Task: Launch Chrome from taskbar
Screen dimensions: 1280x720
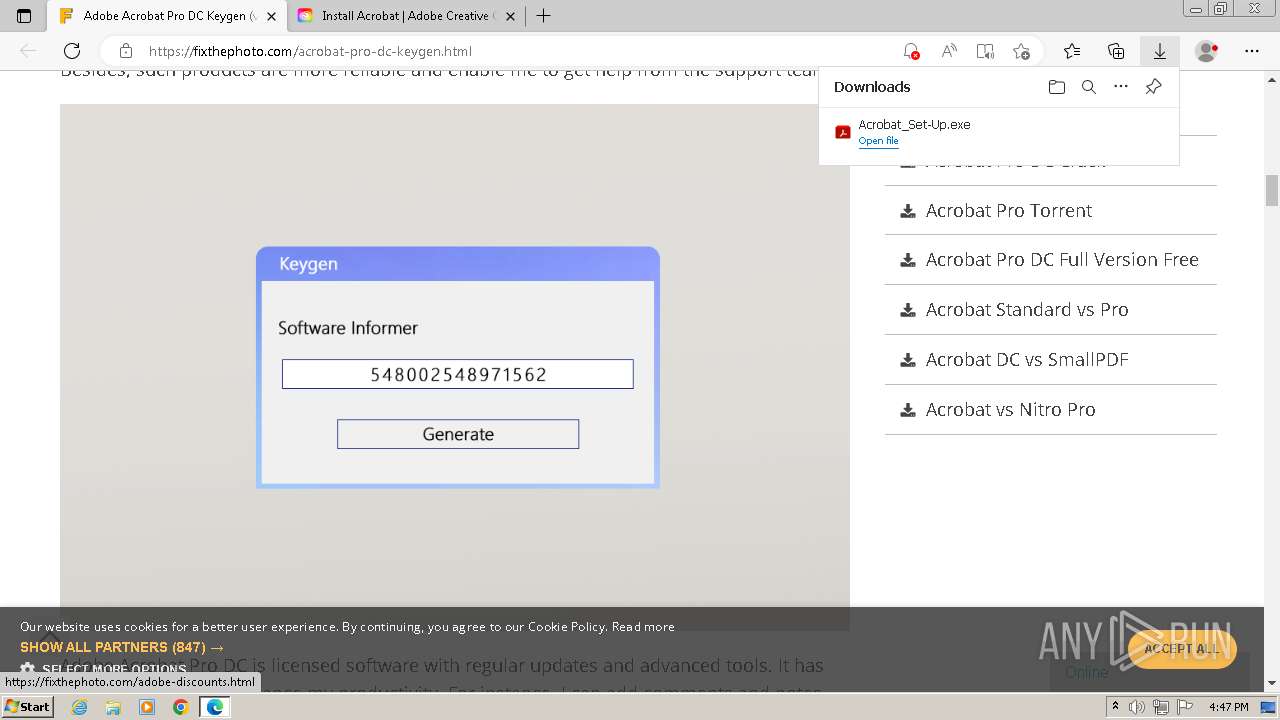Action: point(180,707)
